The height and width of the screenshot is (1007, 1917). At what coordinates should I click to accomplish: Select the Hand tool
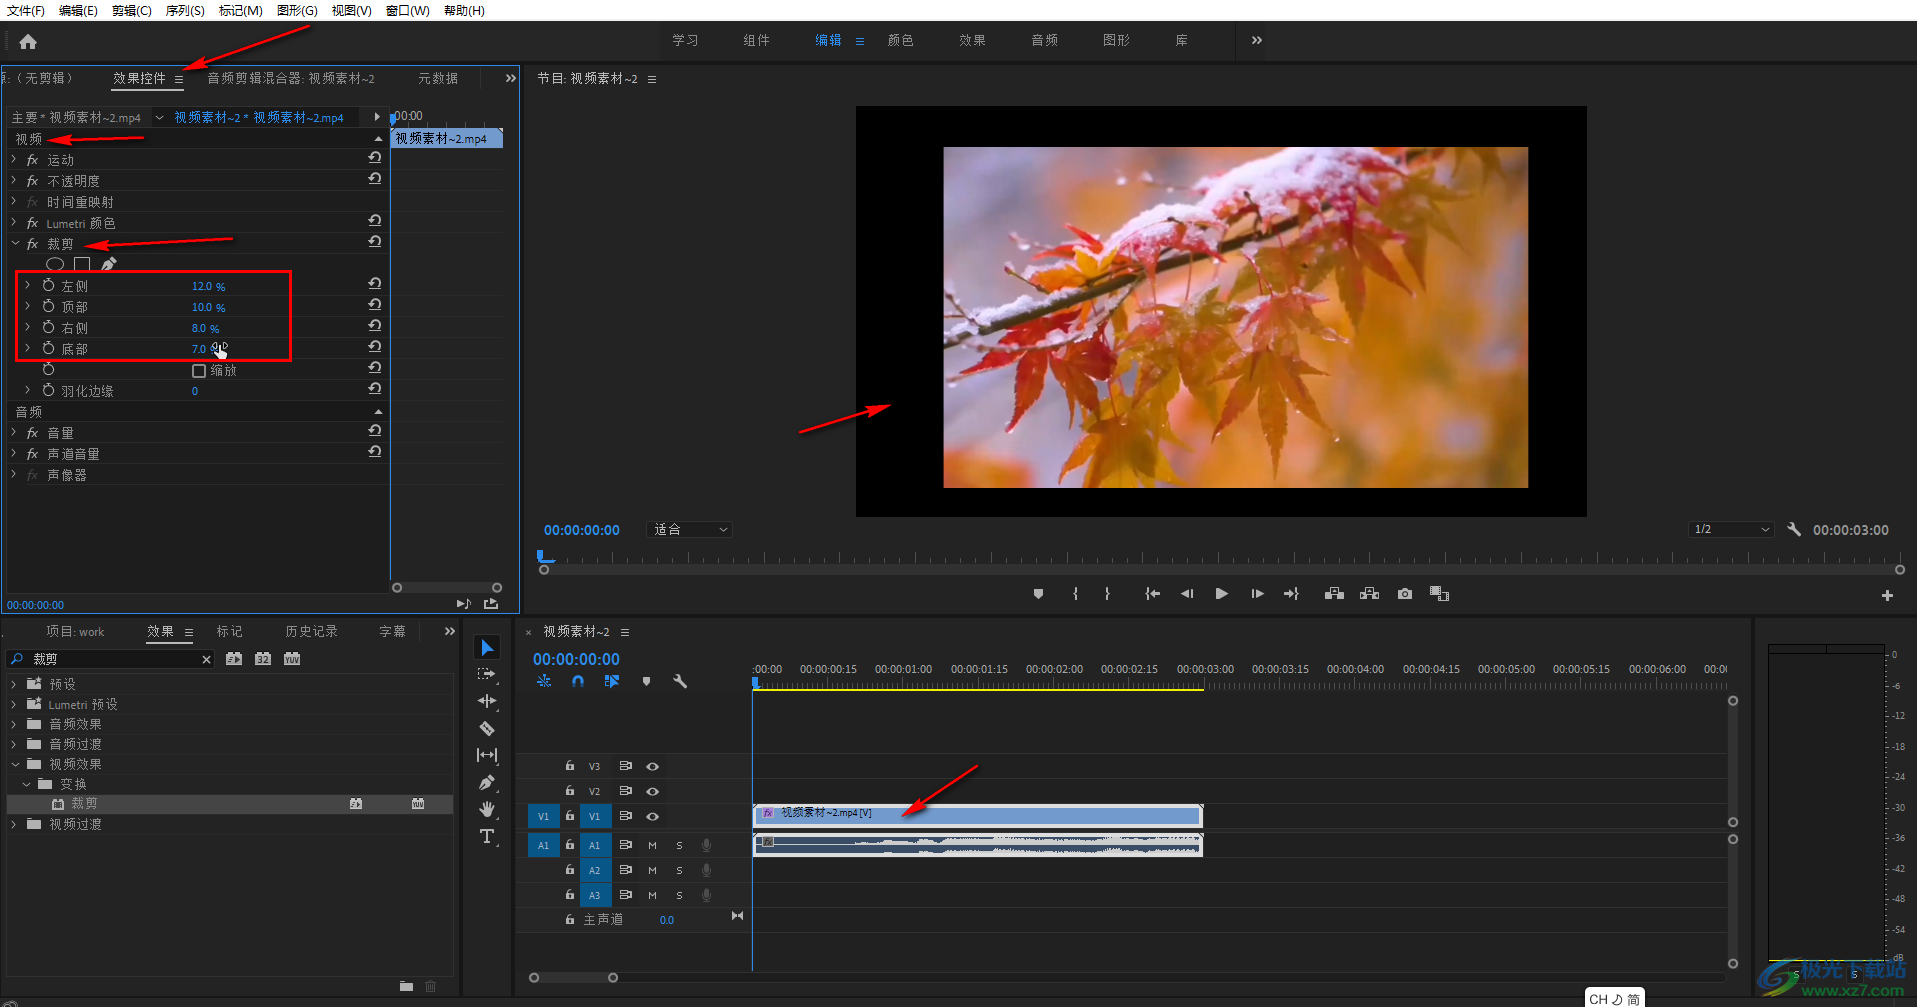click(487, 809)
